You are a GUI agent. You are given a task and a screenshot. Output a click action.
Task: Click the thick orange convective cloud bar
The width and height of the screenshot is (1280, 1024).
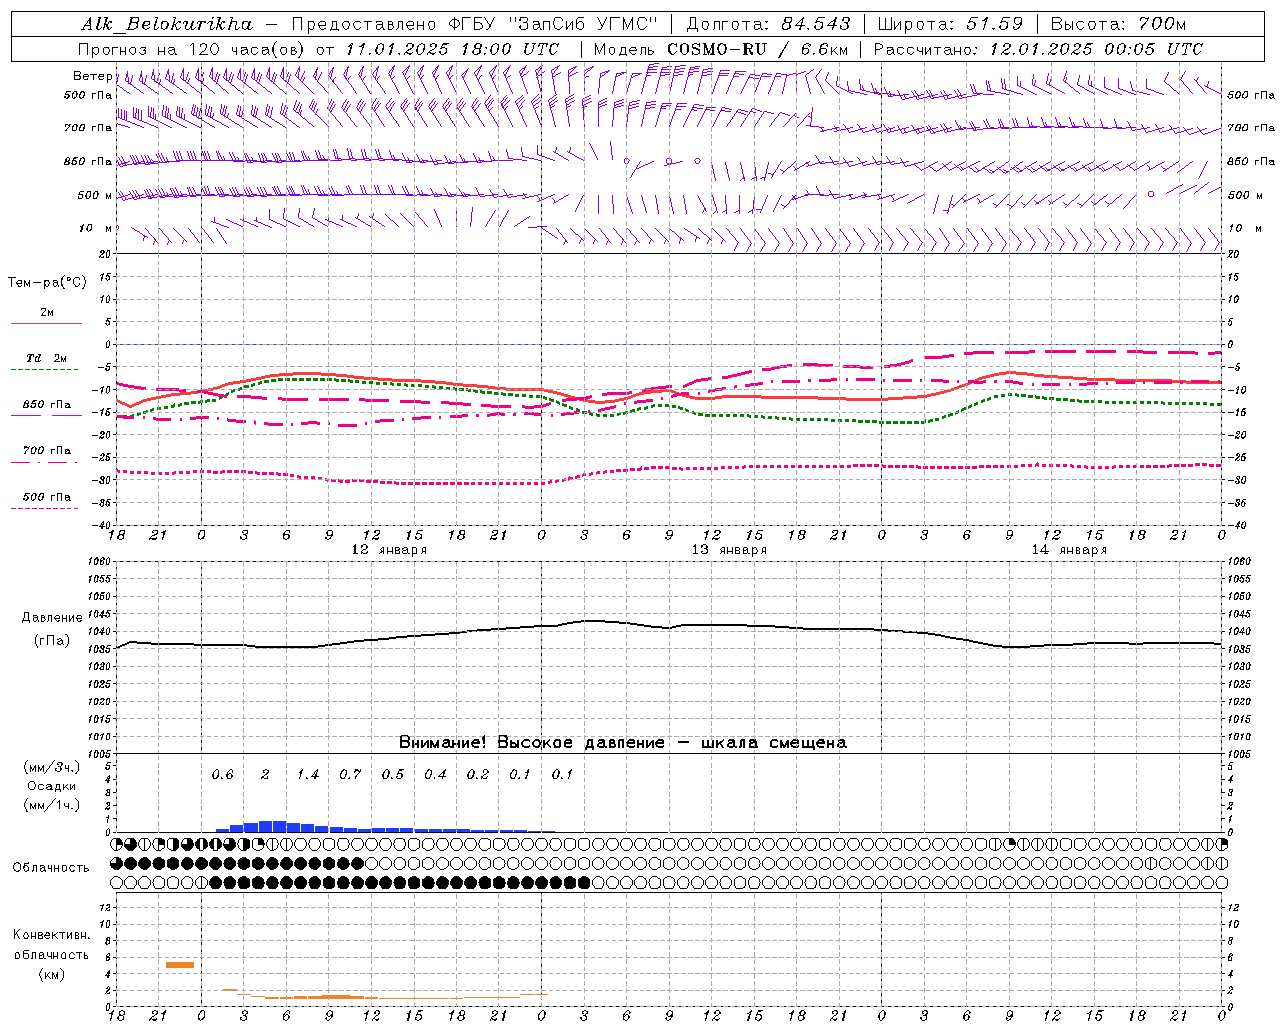tap(180, 965)
